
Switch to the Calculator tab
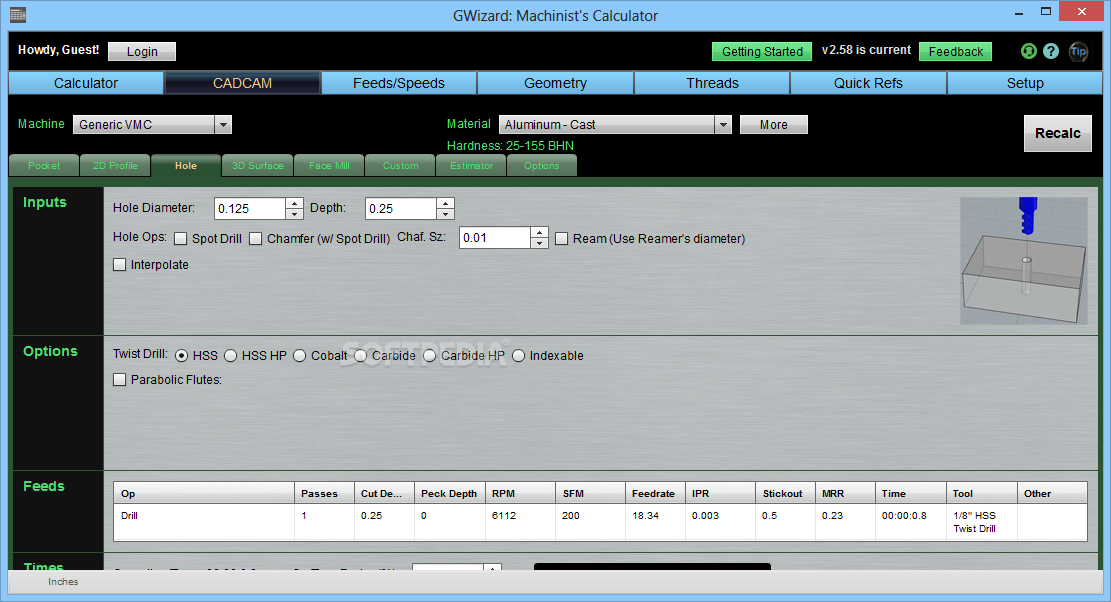click(x=86, y=83)
